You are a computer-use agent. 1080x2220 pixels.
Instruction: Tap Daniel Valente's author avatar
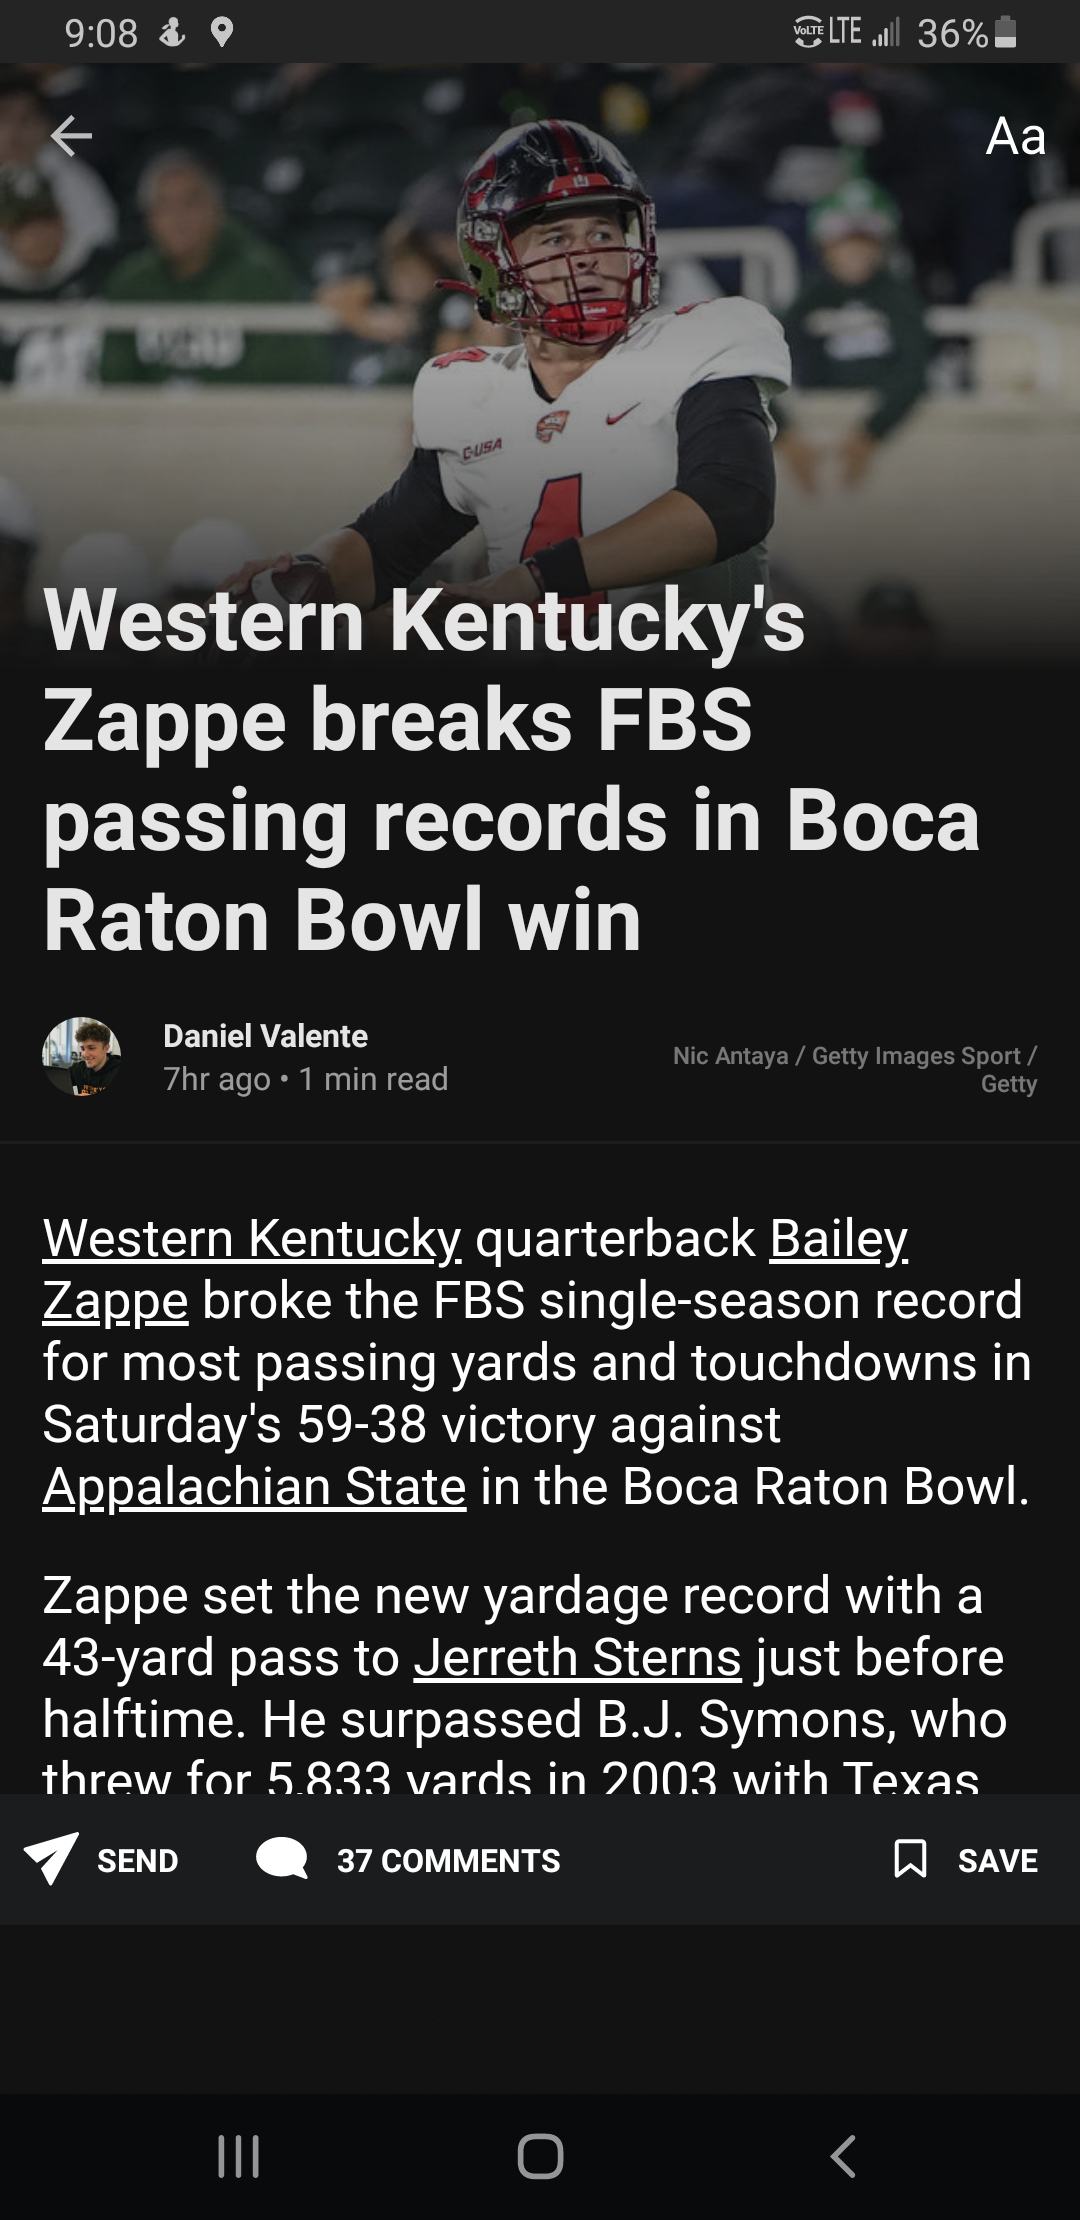[x=82, y=1057]
